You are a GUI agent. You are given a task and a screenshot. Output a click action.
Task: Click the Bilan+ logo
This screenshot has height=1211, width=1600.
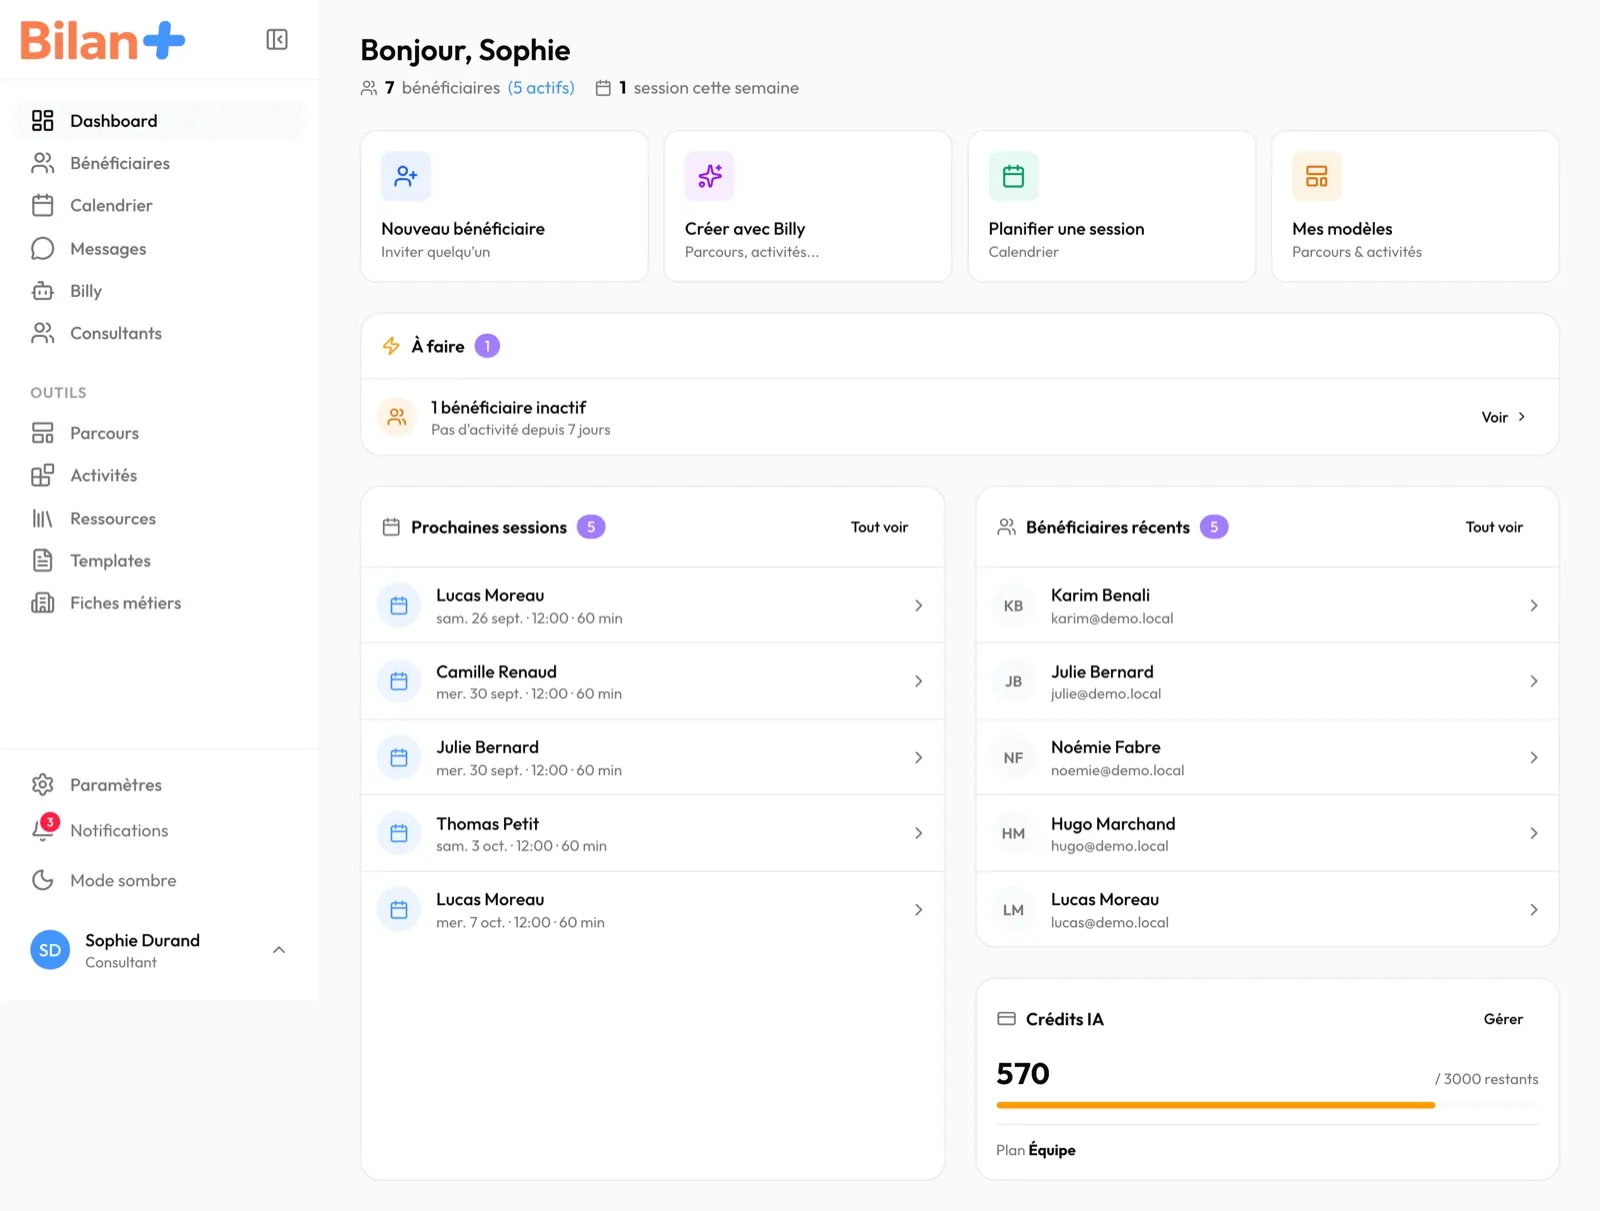[x=103, y=41]
